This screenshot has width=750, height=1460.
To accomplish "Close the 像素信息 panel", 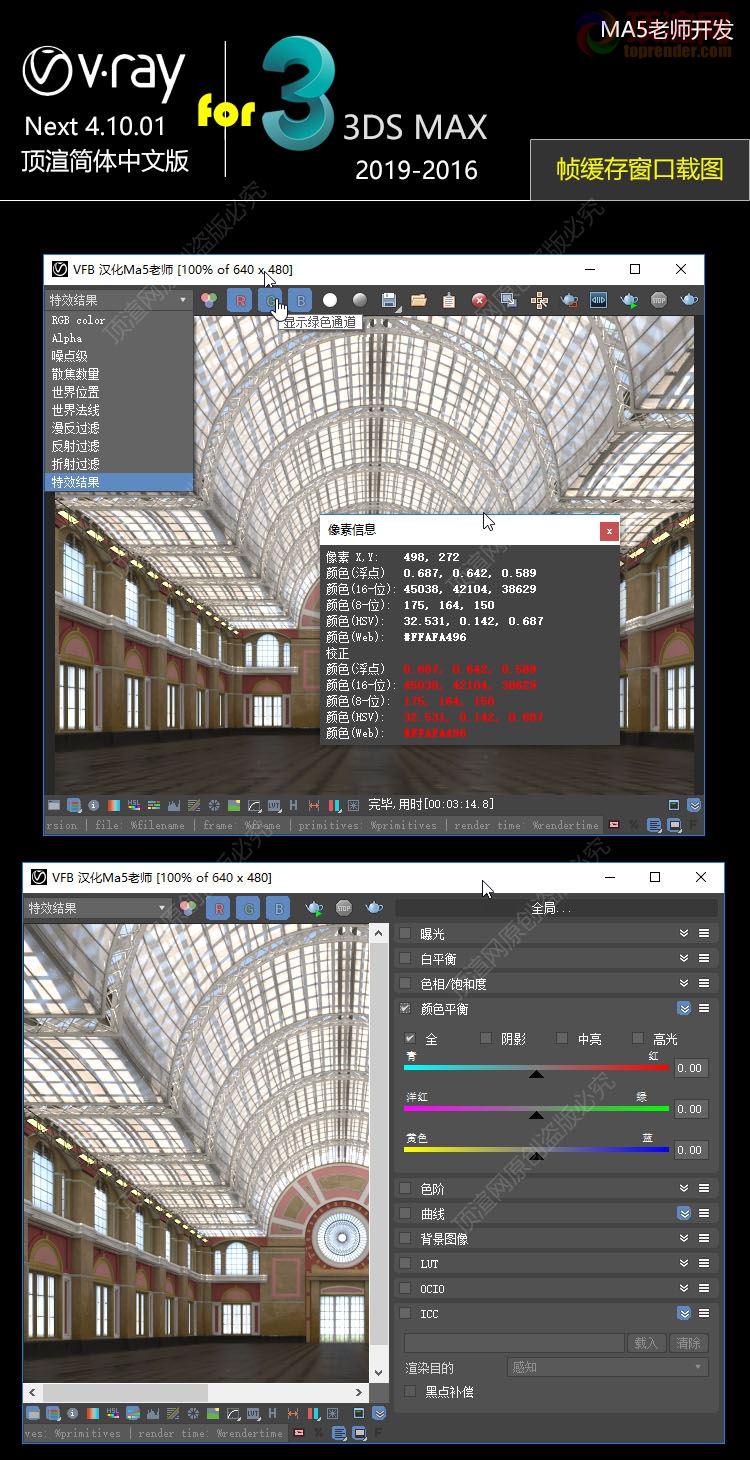I will (x=609, y=531).
